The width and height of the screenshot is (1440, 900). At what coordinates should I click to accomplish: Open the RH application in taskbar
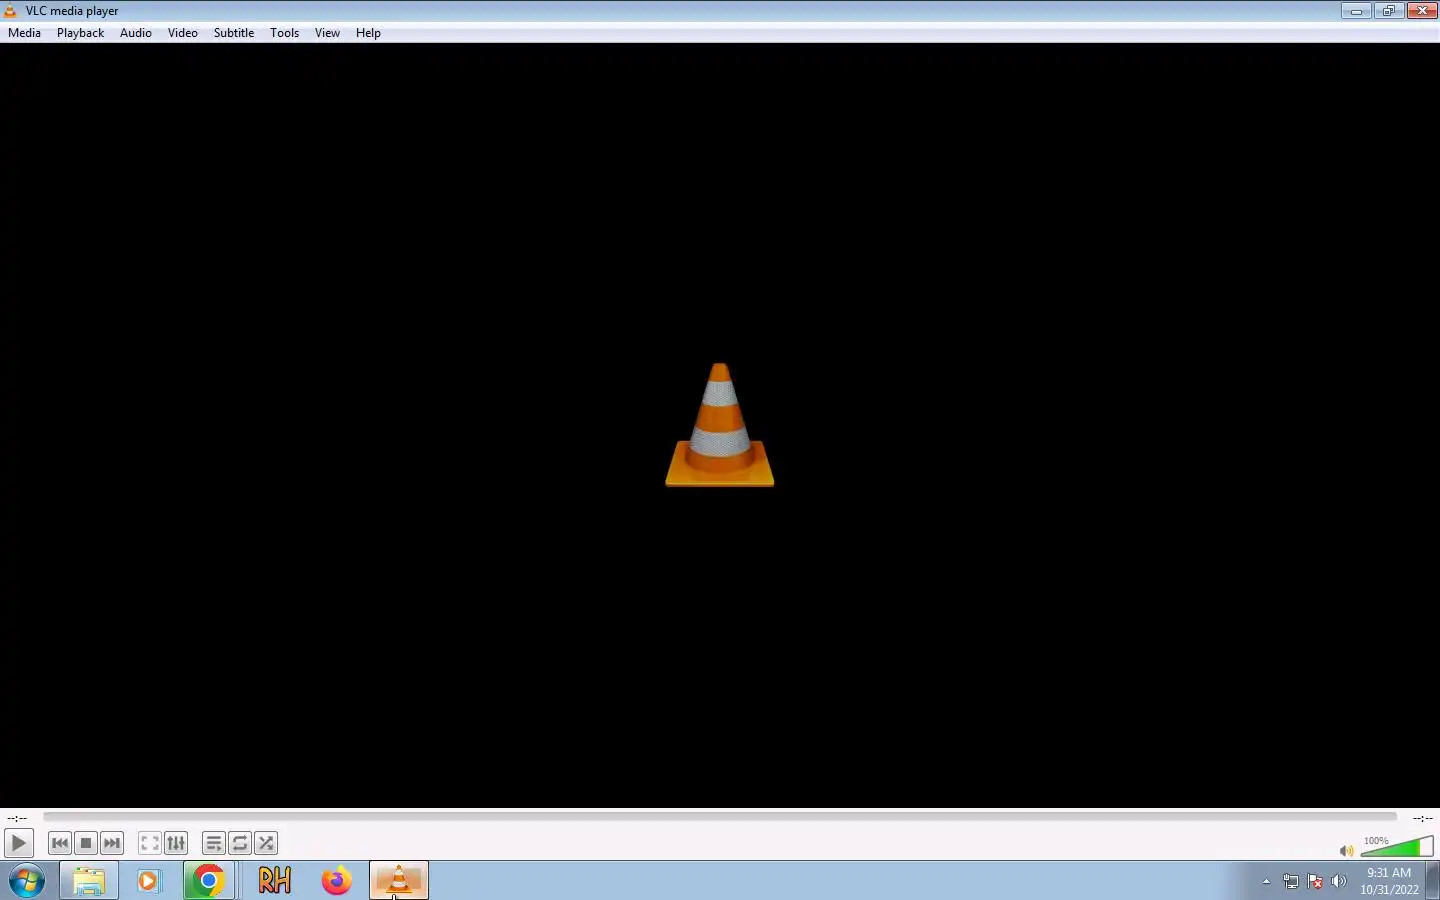point(275,881)
